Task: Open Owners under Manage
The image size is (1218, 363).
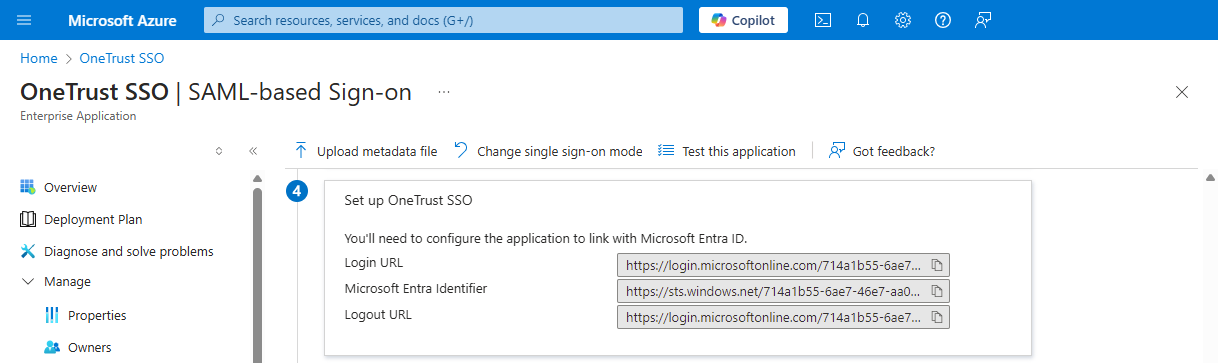Action: (x=89, y=347)
